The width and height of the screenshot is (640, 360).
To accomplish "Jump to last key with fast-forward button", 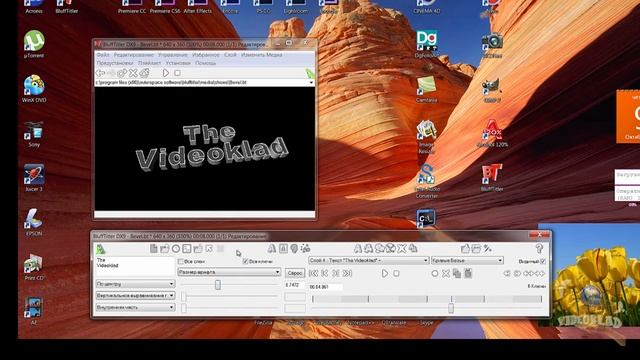I will (x=347, y=273).
